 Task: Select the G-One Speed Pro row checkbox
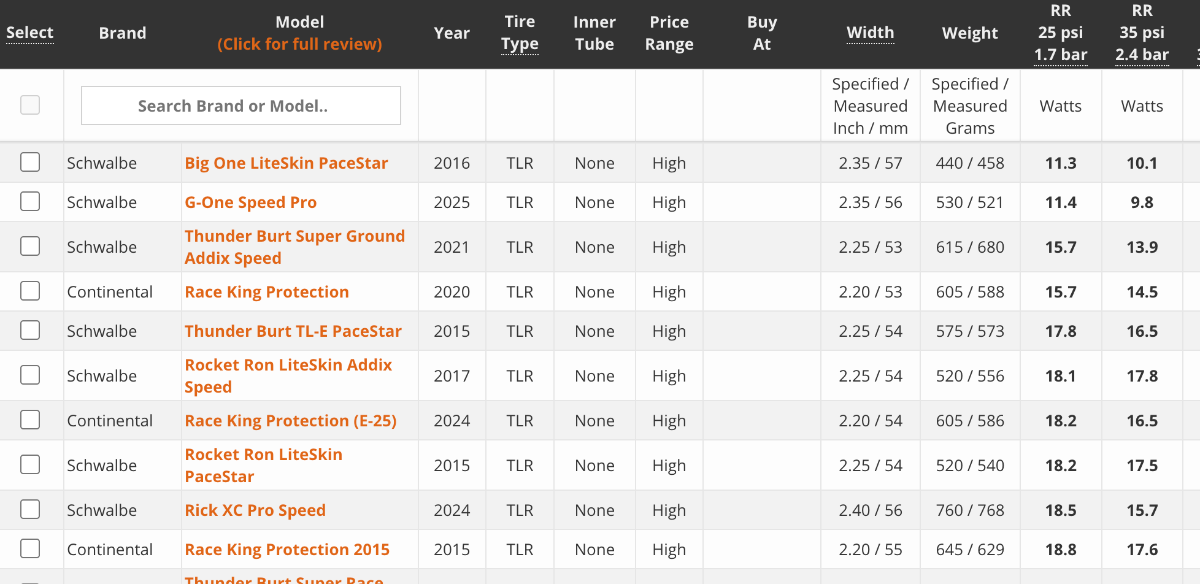click(x=30, y=201)
